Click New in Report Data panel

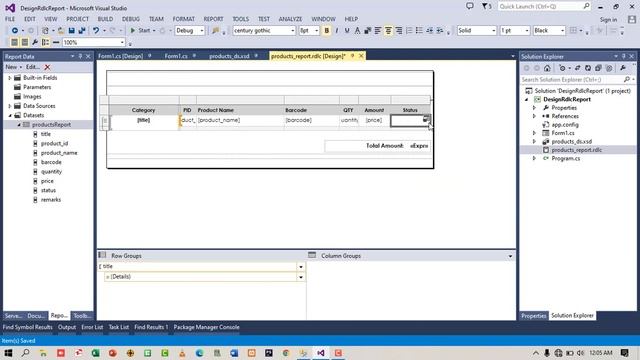[11, 67]
